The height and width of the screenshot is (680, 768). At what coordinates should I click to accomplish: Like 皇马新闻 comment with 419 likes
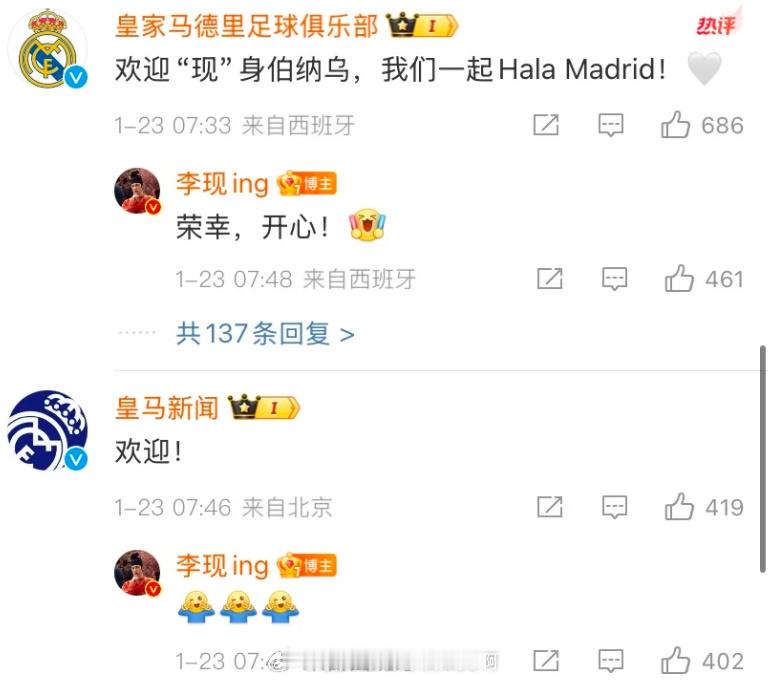click(x=679, y=507)
